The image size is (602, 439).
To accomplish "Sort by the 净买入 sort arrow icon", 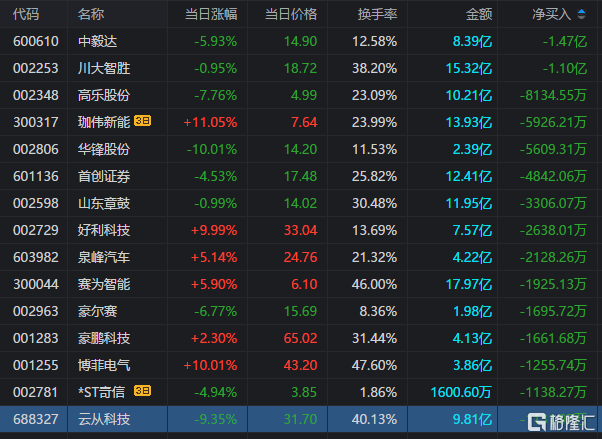I will click(582, 14).
